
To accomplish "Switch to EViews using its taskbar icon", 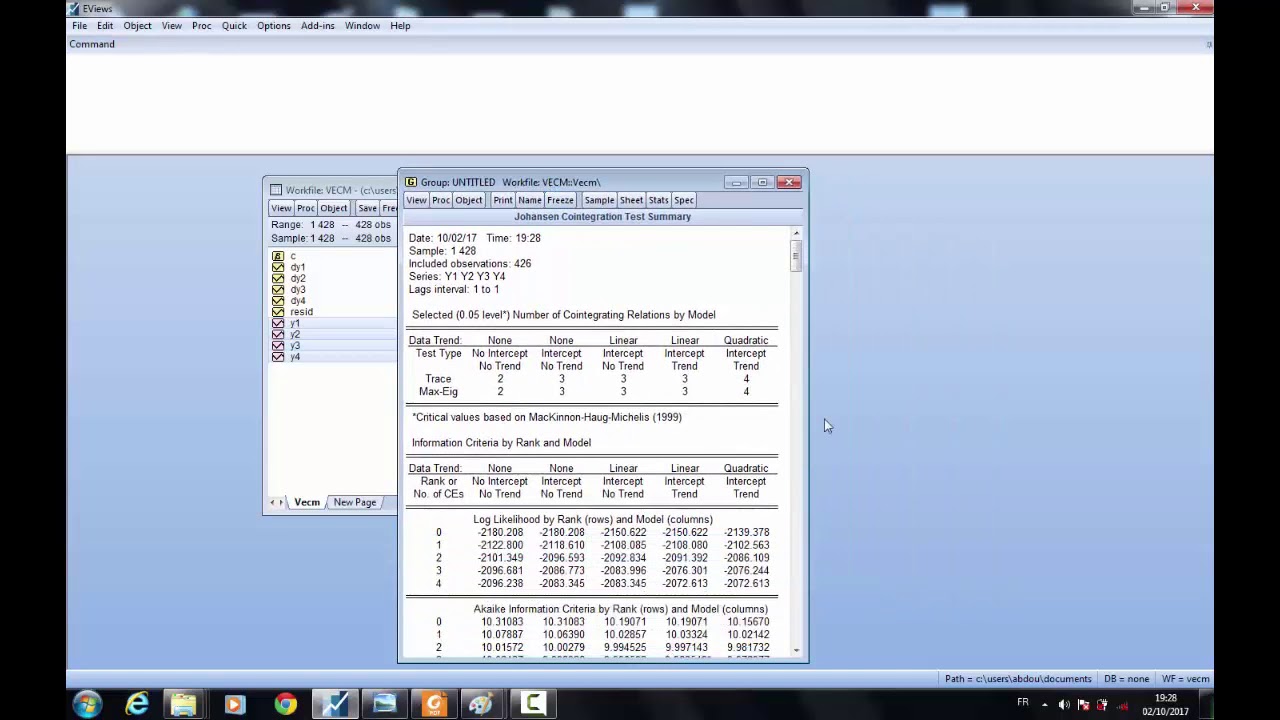I will pyautogui.click(x=335, y=704).
